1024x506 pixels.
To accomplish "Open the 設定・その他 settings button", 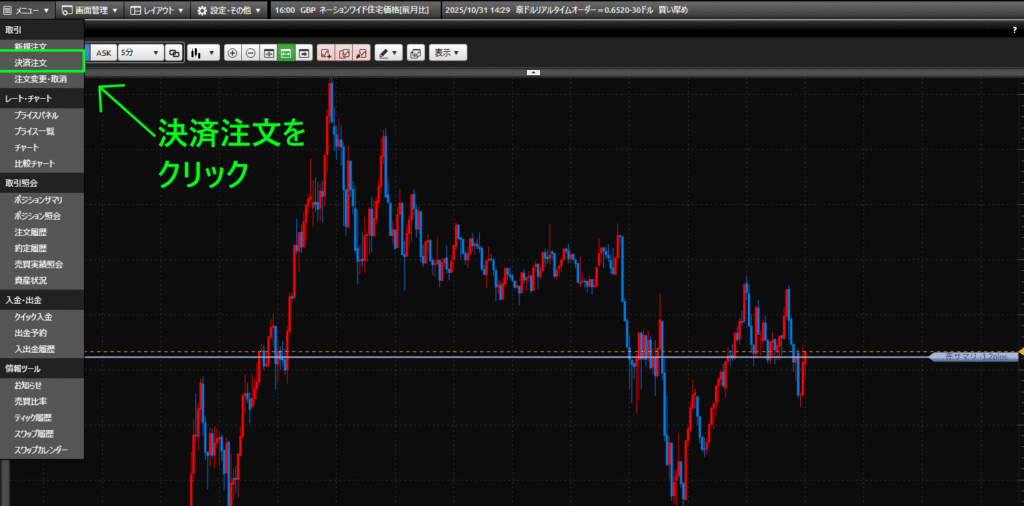I will point(229,10).
